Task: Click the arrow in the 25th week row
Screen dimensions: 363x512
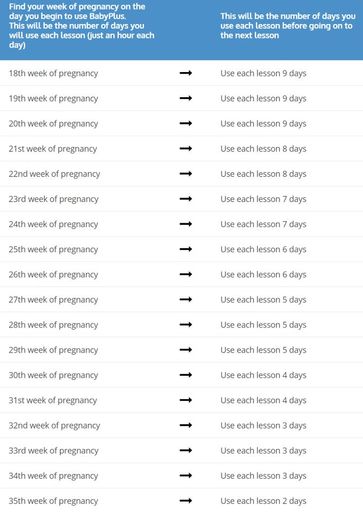Action: click(186, 249)
